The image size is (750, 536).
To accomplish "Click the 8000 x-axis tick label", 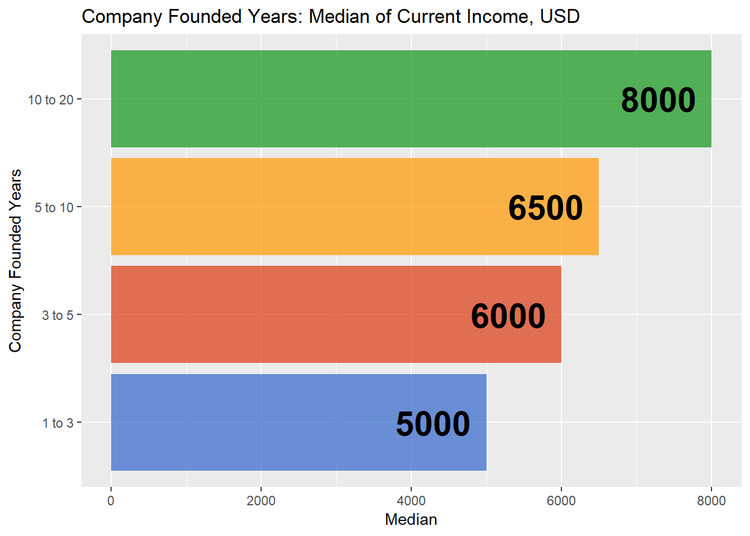I will [x=711, y=499].
